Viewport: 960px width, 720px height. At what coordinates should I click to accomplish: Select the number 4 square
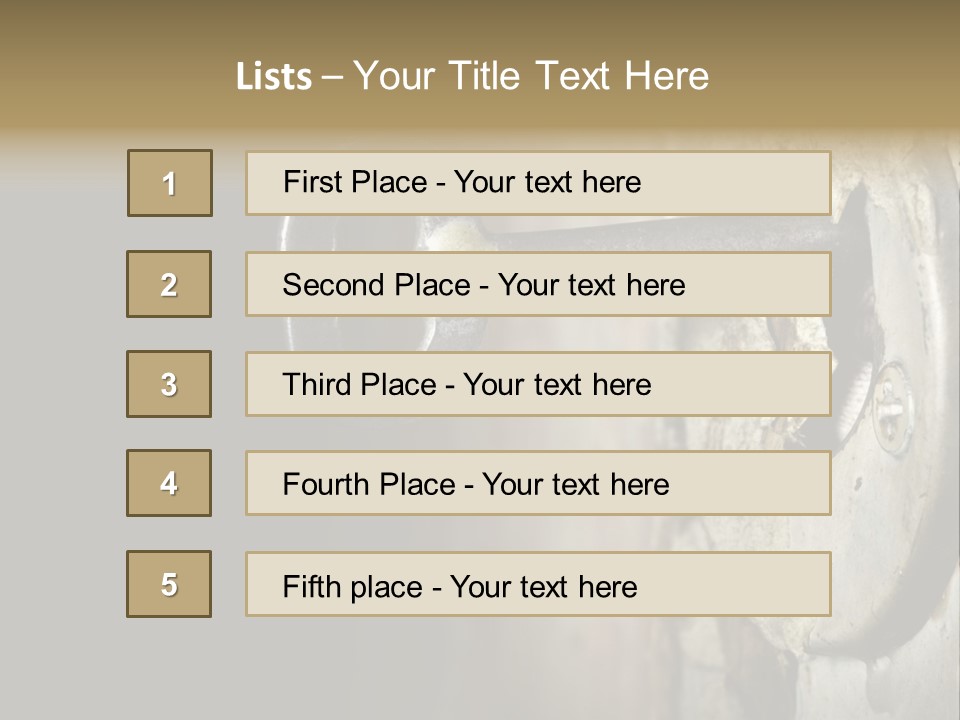coord(169,483)
